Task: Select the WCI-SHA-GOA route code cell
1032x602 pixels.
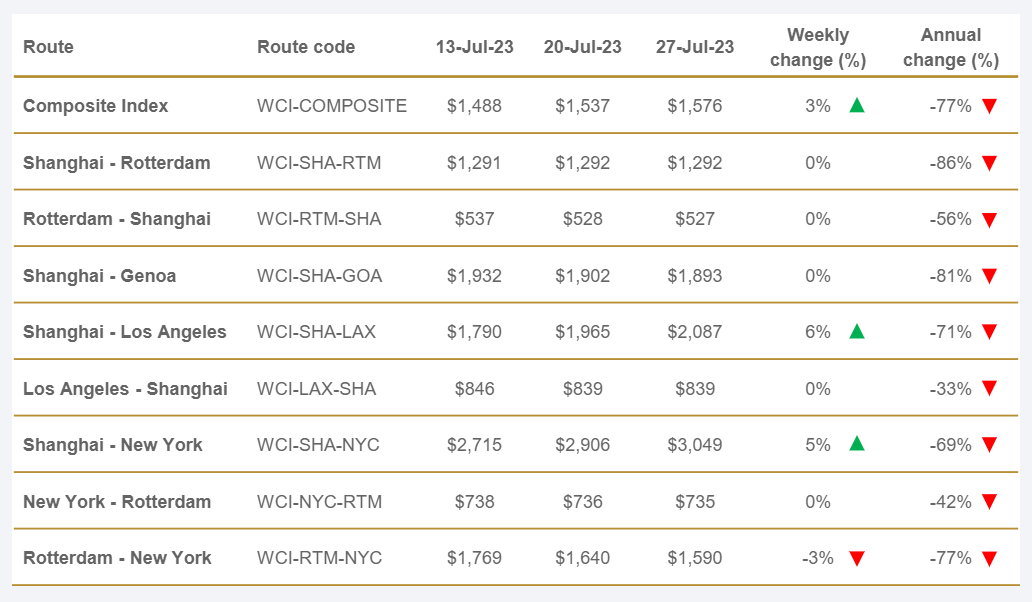Action: 319,275
